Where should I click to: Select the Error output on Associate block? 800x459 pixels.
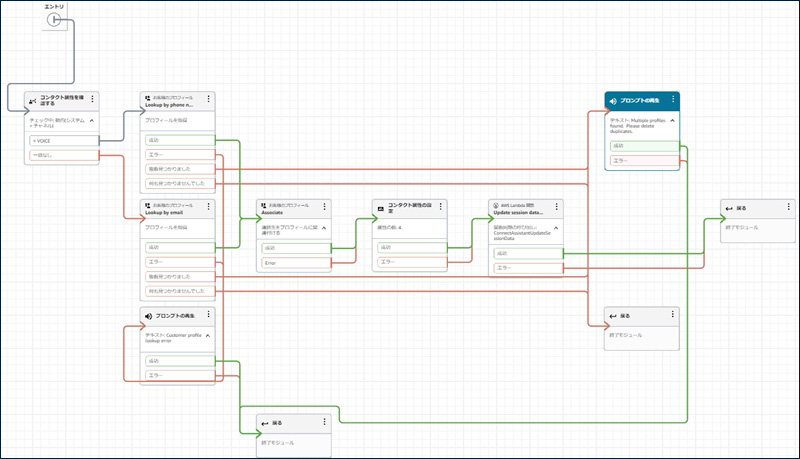[292, 263]
